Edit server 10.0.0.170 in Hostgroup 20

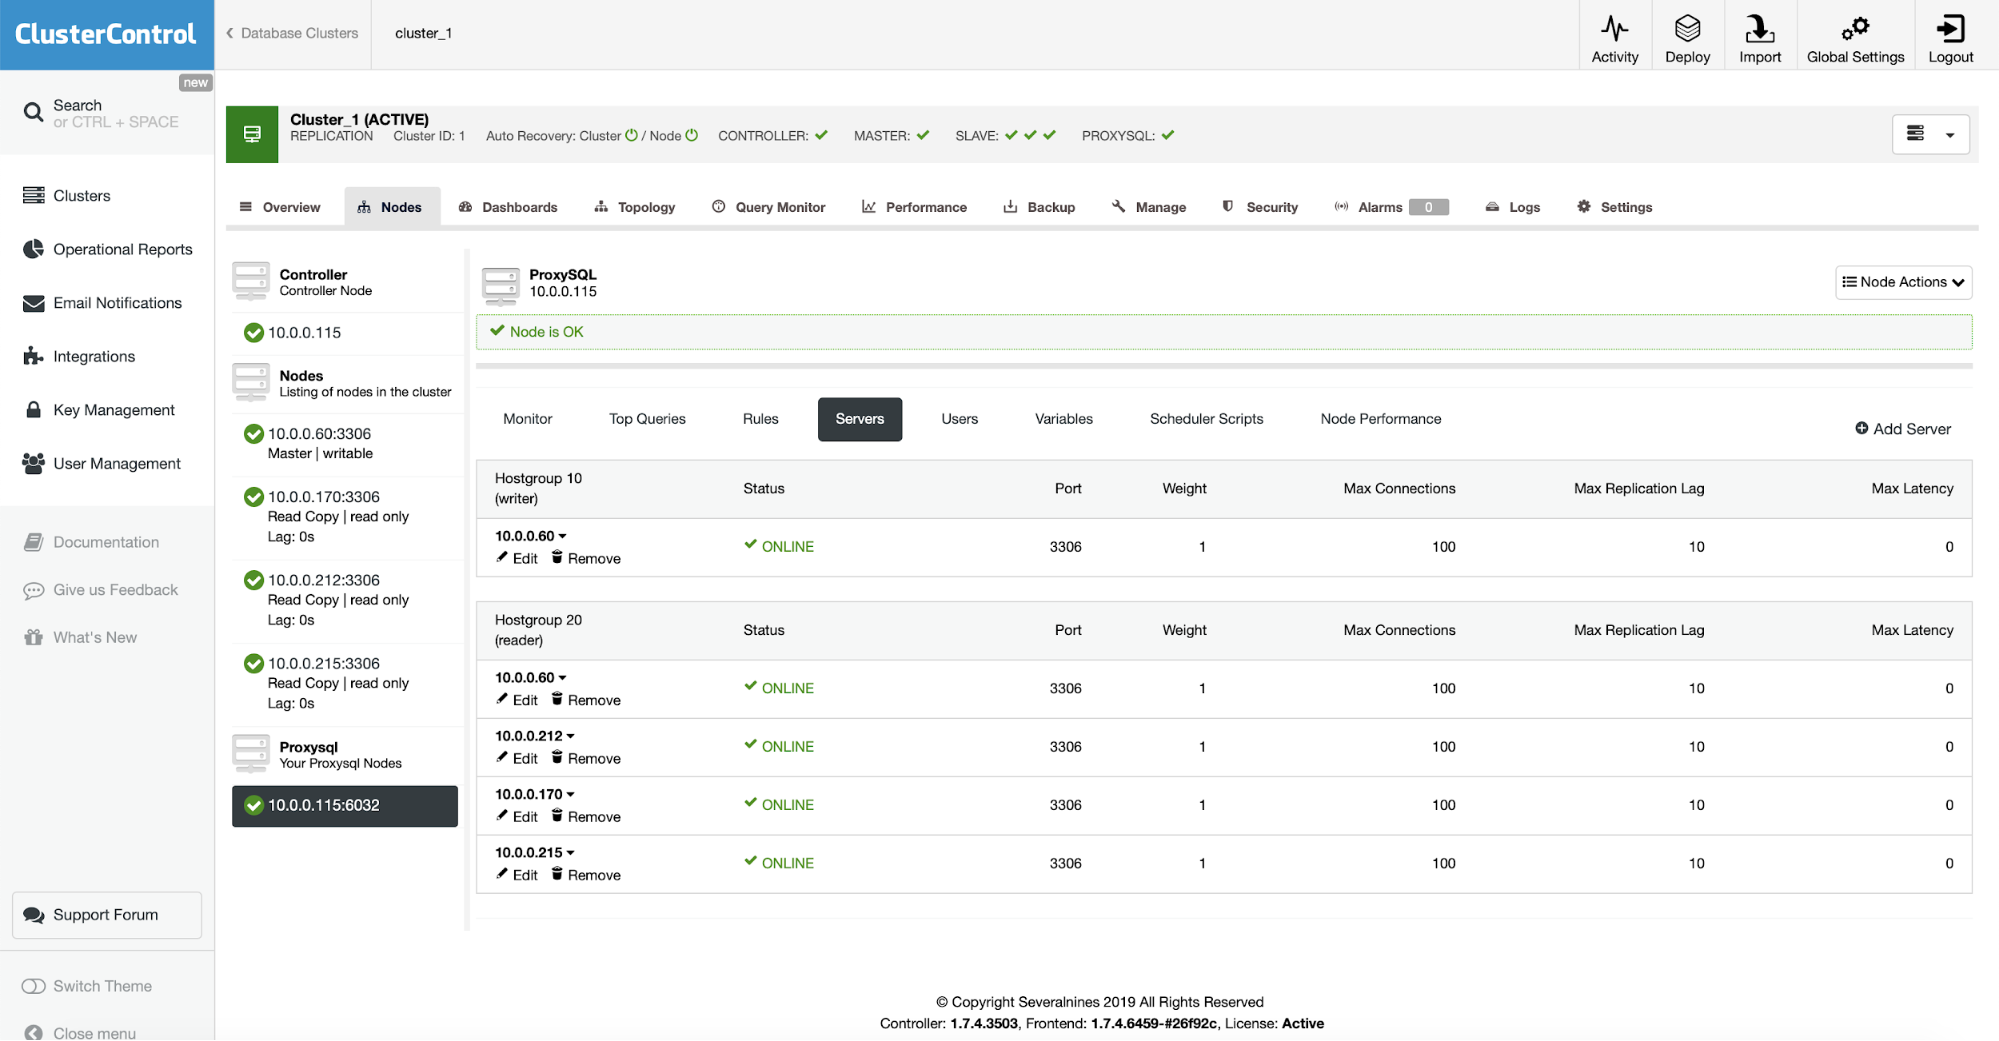point(517,816)
